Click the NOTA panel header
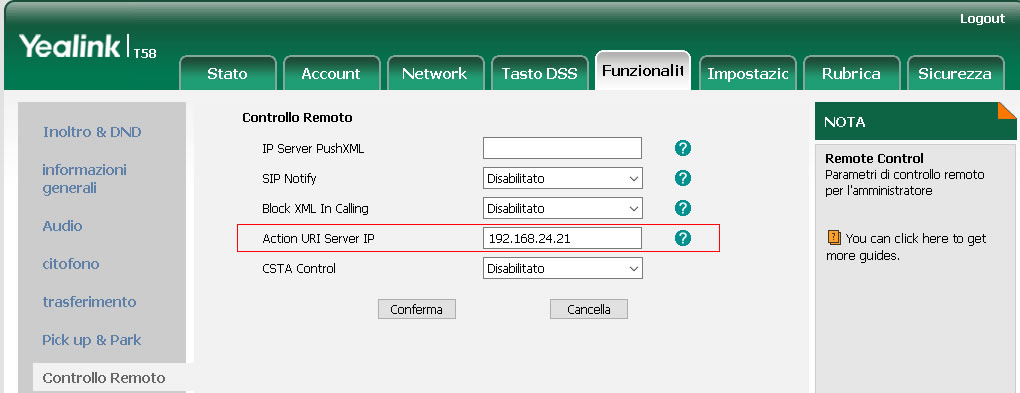 point(915,122)
